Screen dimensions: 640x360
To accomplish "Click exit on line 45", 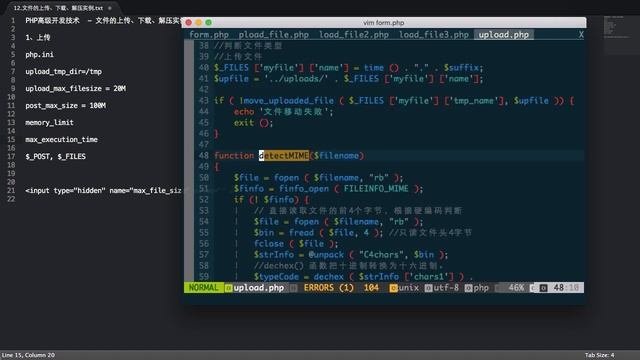I will (x=244, y=122).
